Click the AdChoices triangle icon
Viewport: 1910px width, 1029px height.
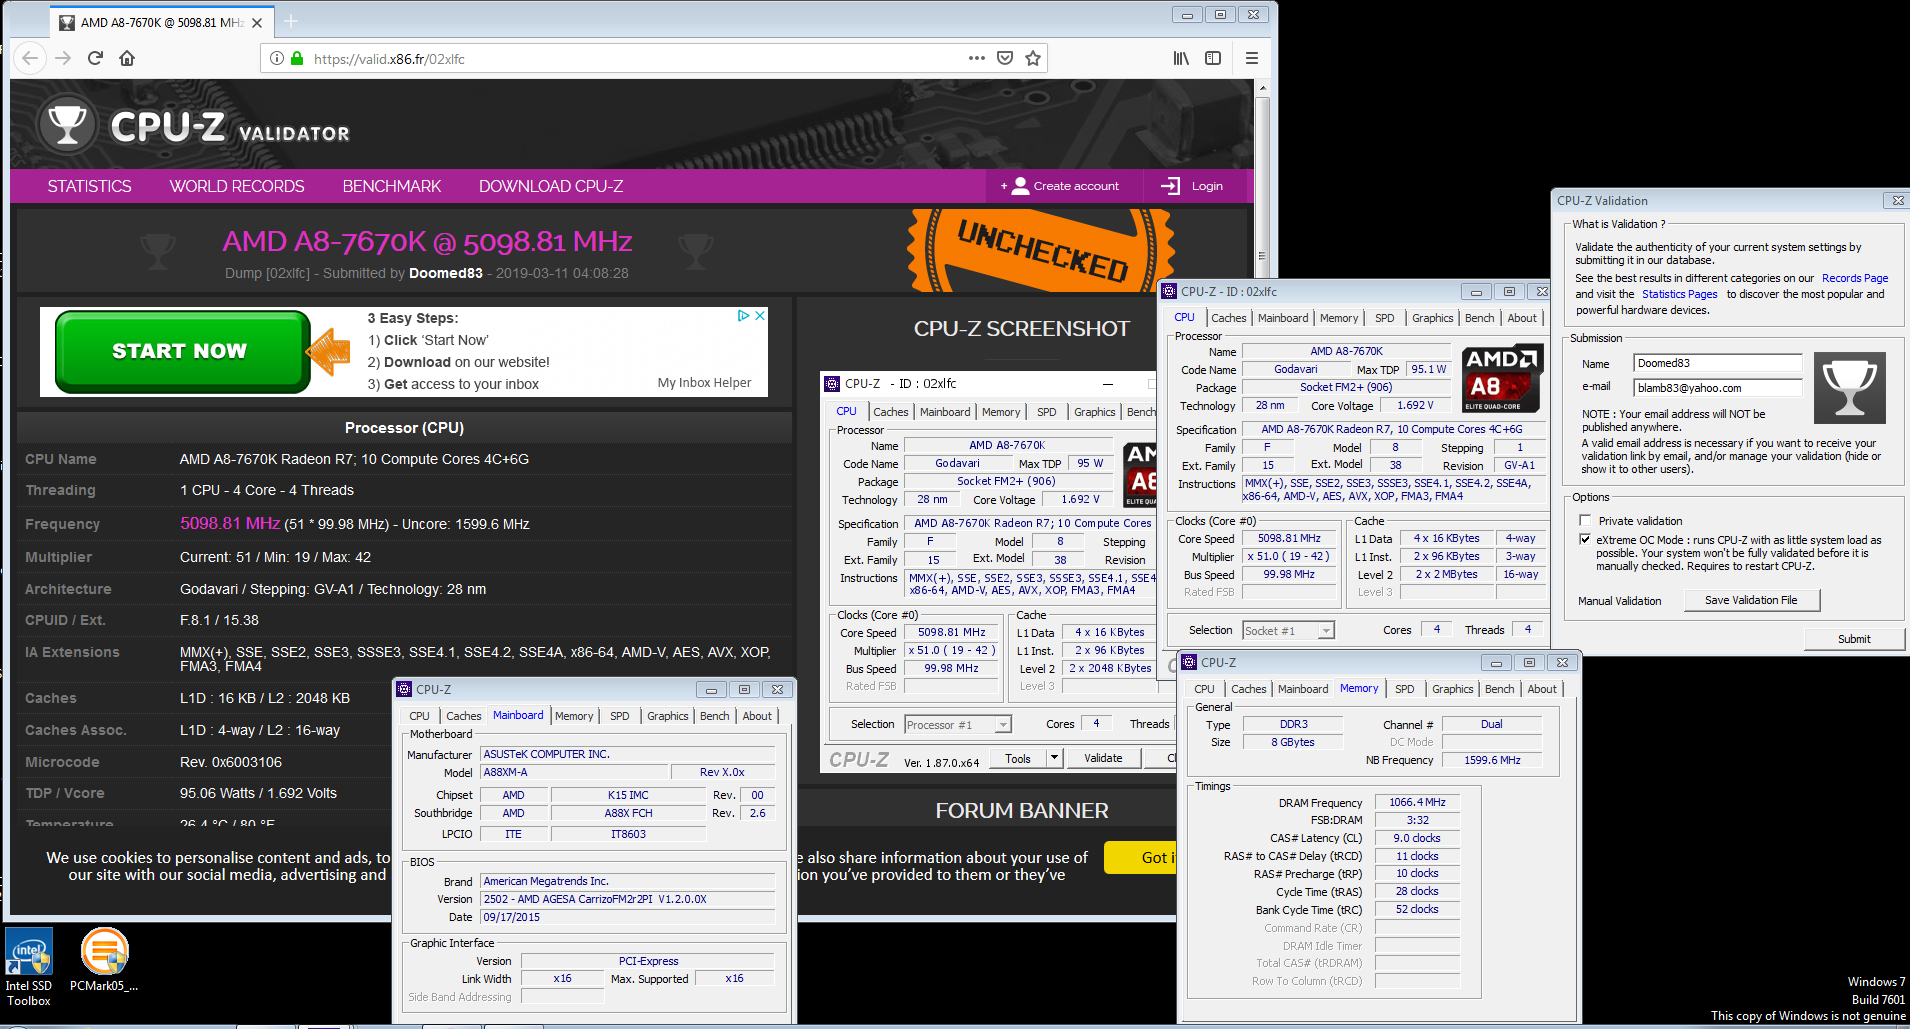(743, 315)
